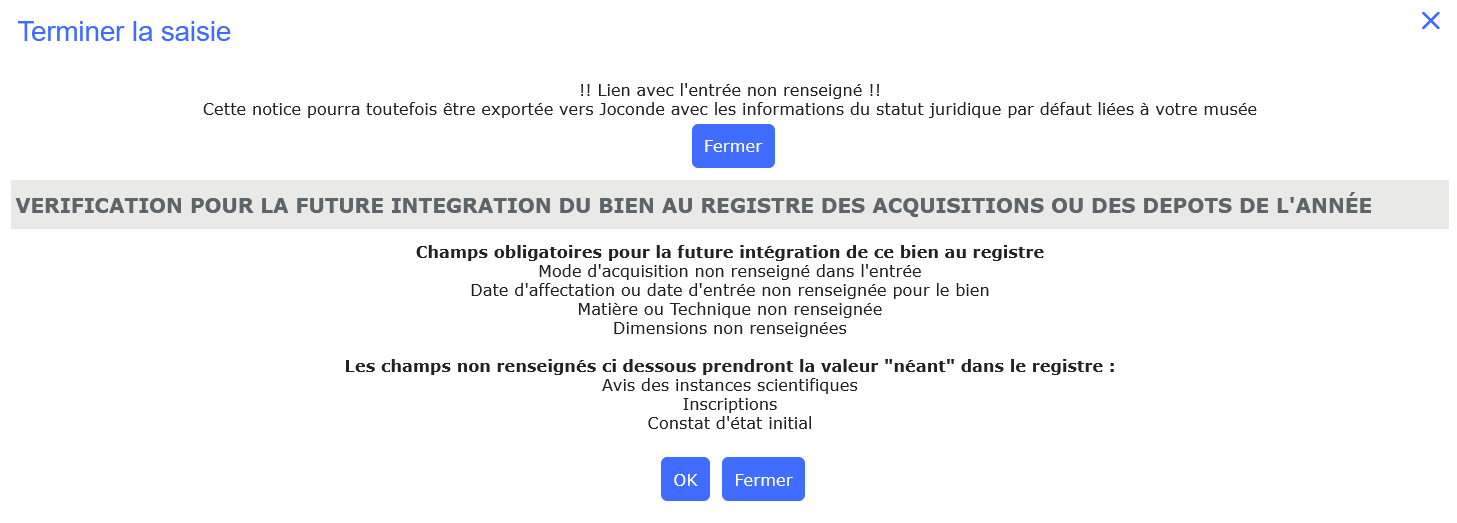Image resolution: width=1457 pixels, height=523 pixels.
Task: Select the "Constat d'état initial" entry
Action: coord(729,423)
